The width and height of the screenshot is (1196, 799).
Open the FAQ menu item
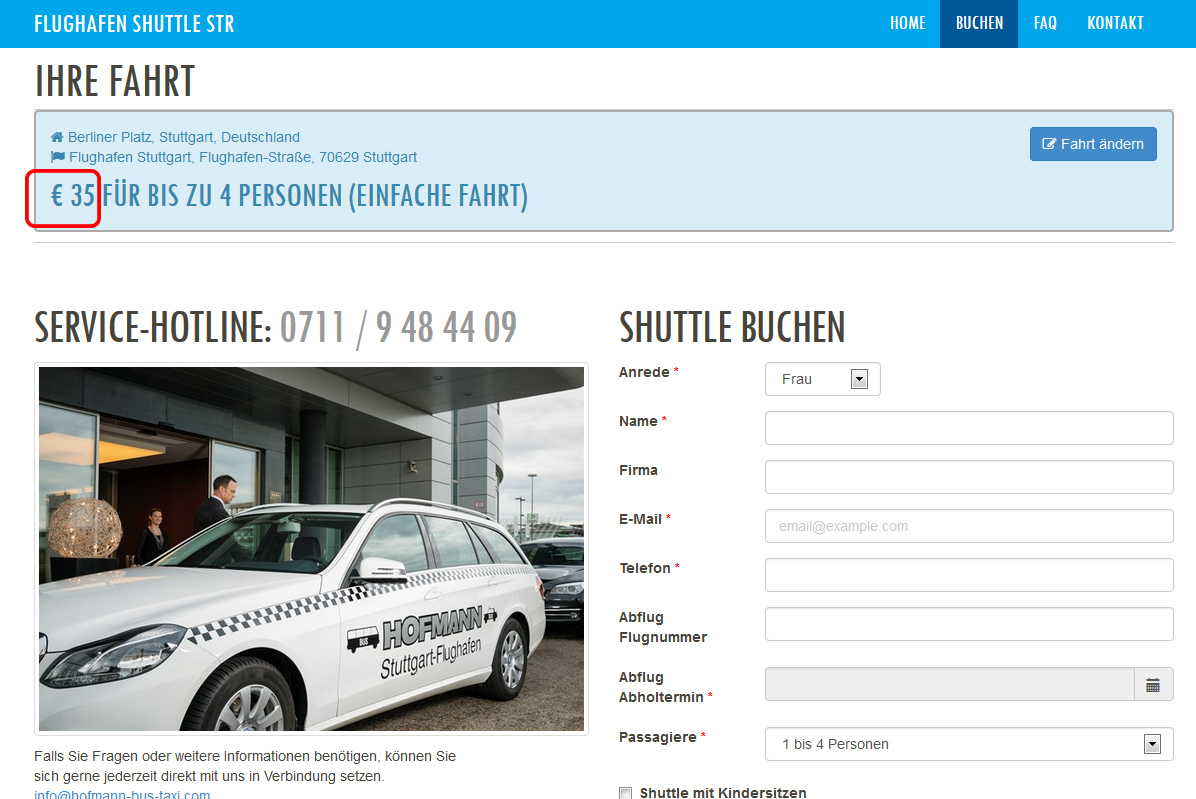click(1045, 24)
